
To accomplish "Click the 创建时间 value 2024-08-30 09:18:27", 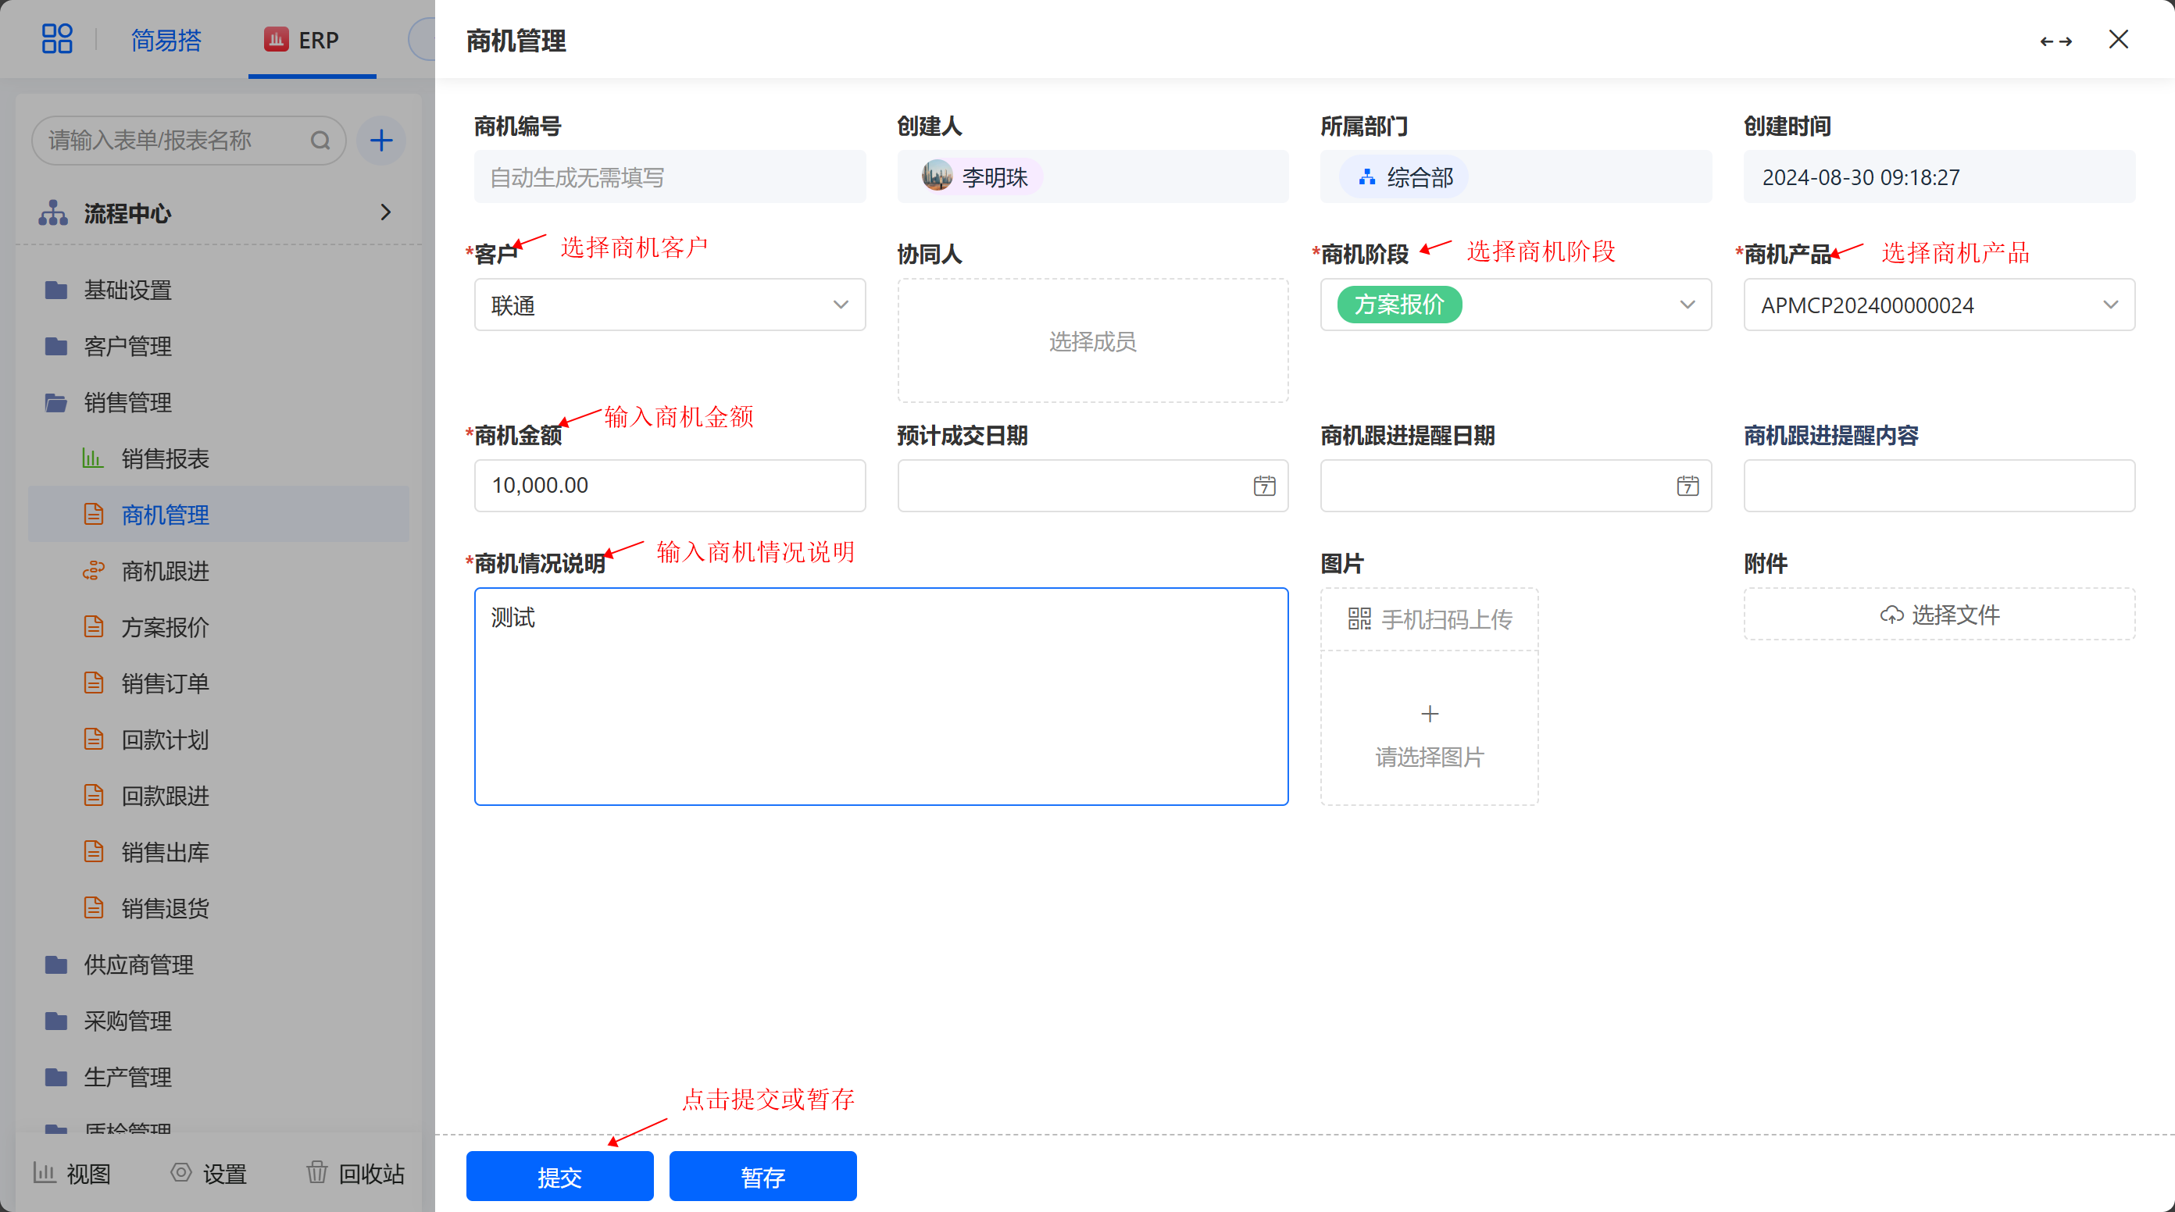I will [1860, 177].
